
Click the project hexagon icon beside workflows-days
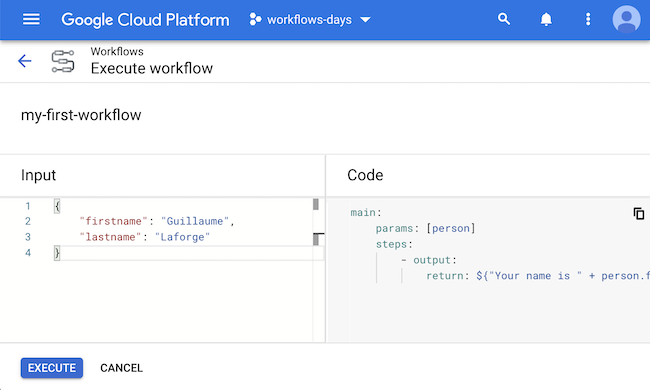click(255, 19)
